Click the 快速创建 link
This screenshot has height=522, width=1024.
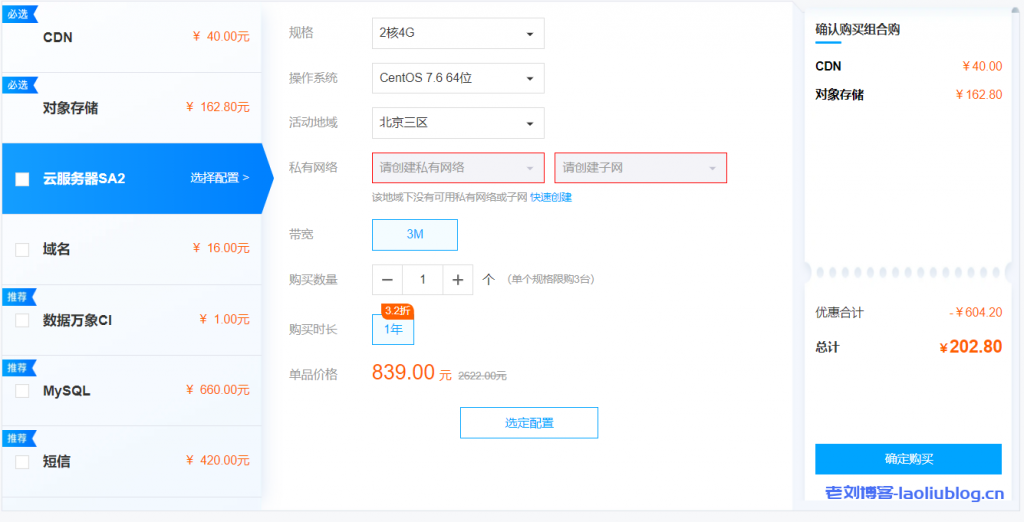[x=551, y=198]
